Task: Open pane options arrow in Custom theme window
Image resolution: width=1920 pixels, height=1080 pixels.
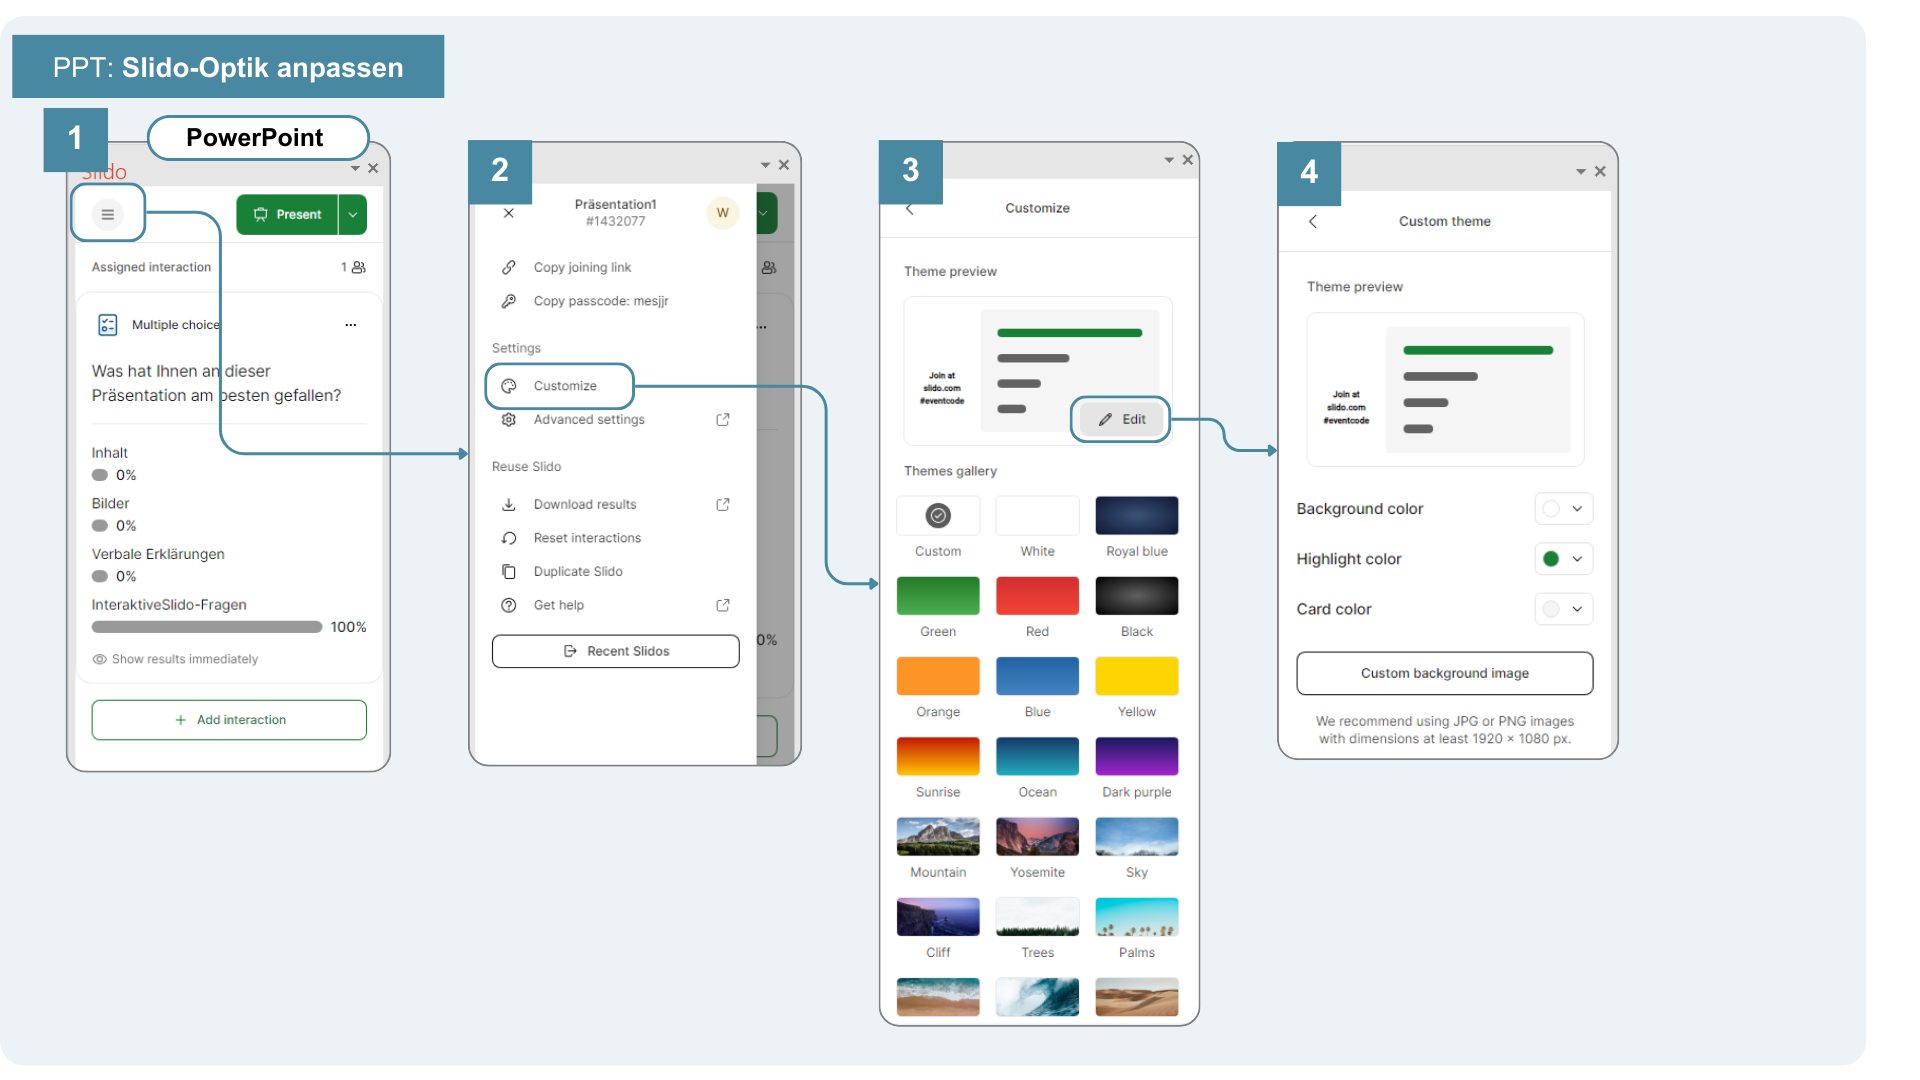Action: coord(1581,172)
